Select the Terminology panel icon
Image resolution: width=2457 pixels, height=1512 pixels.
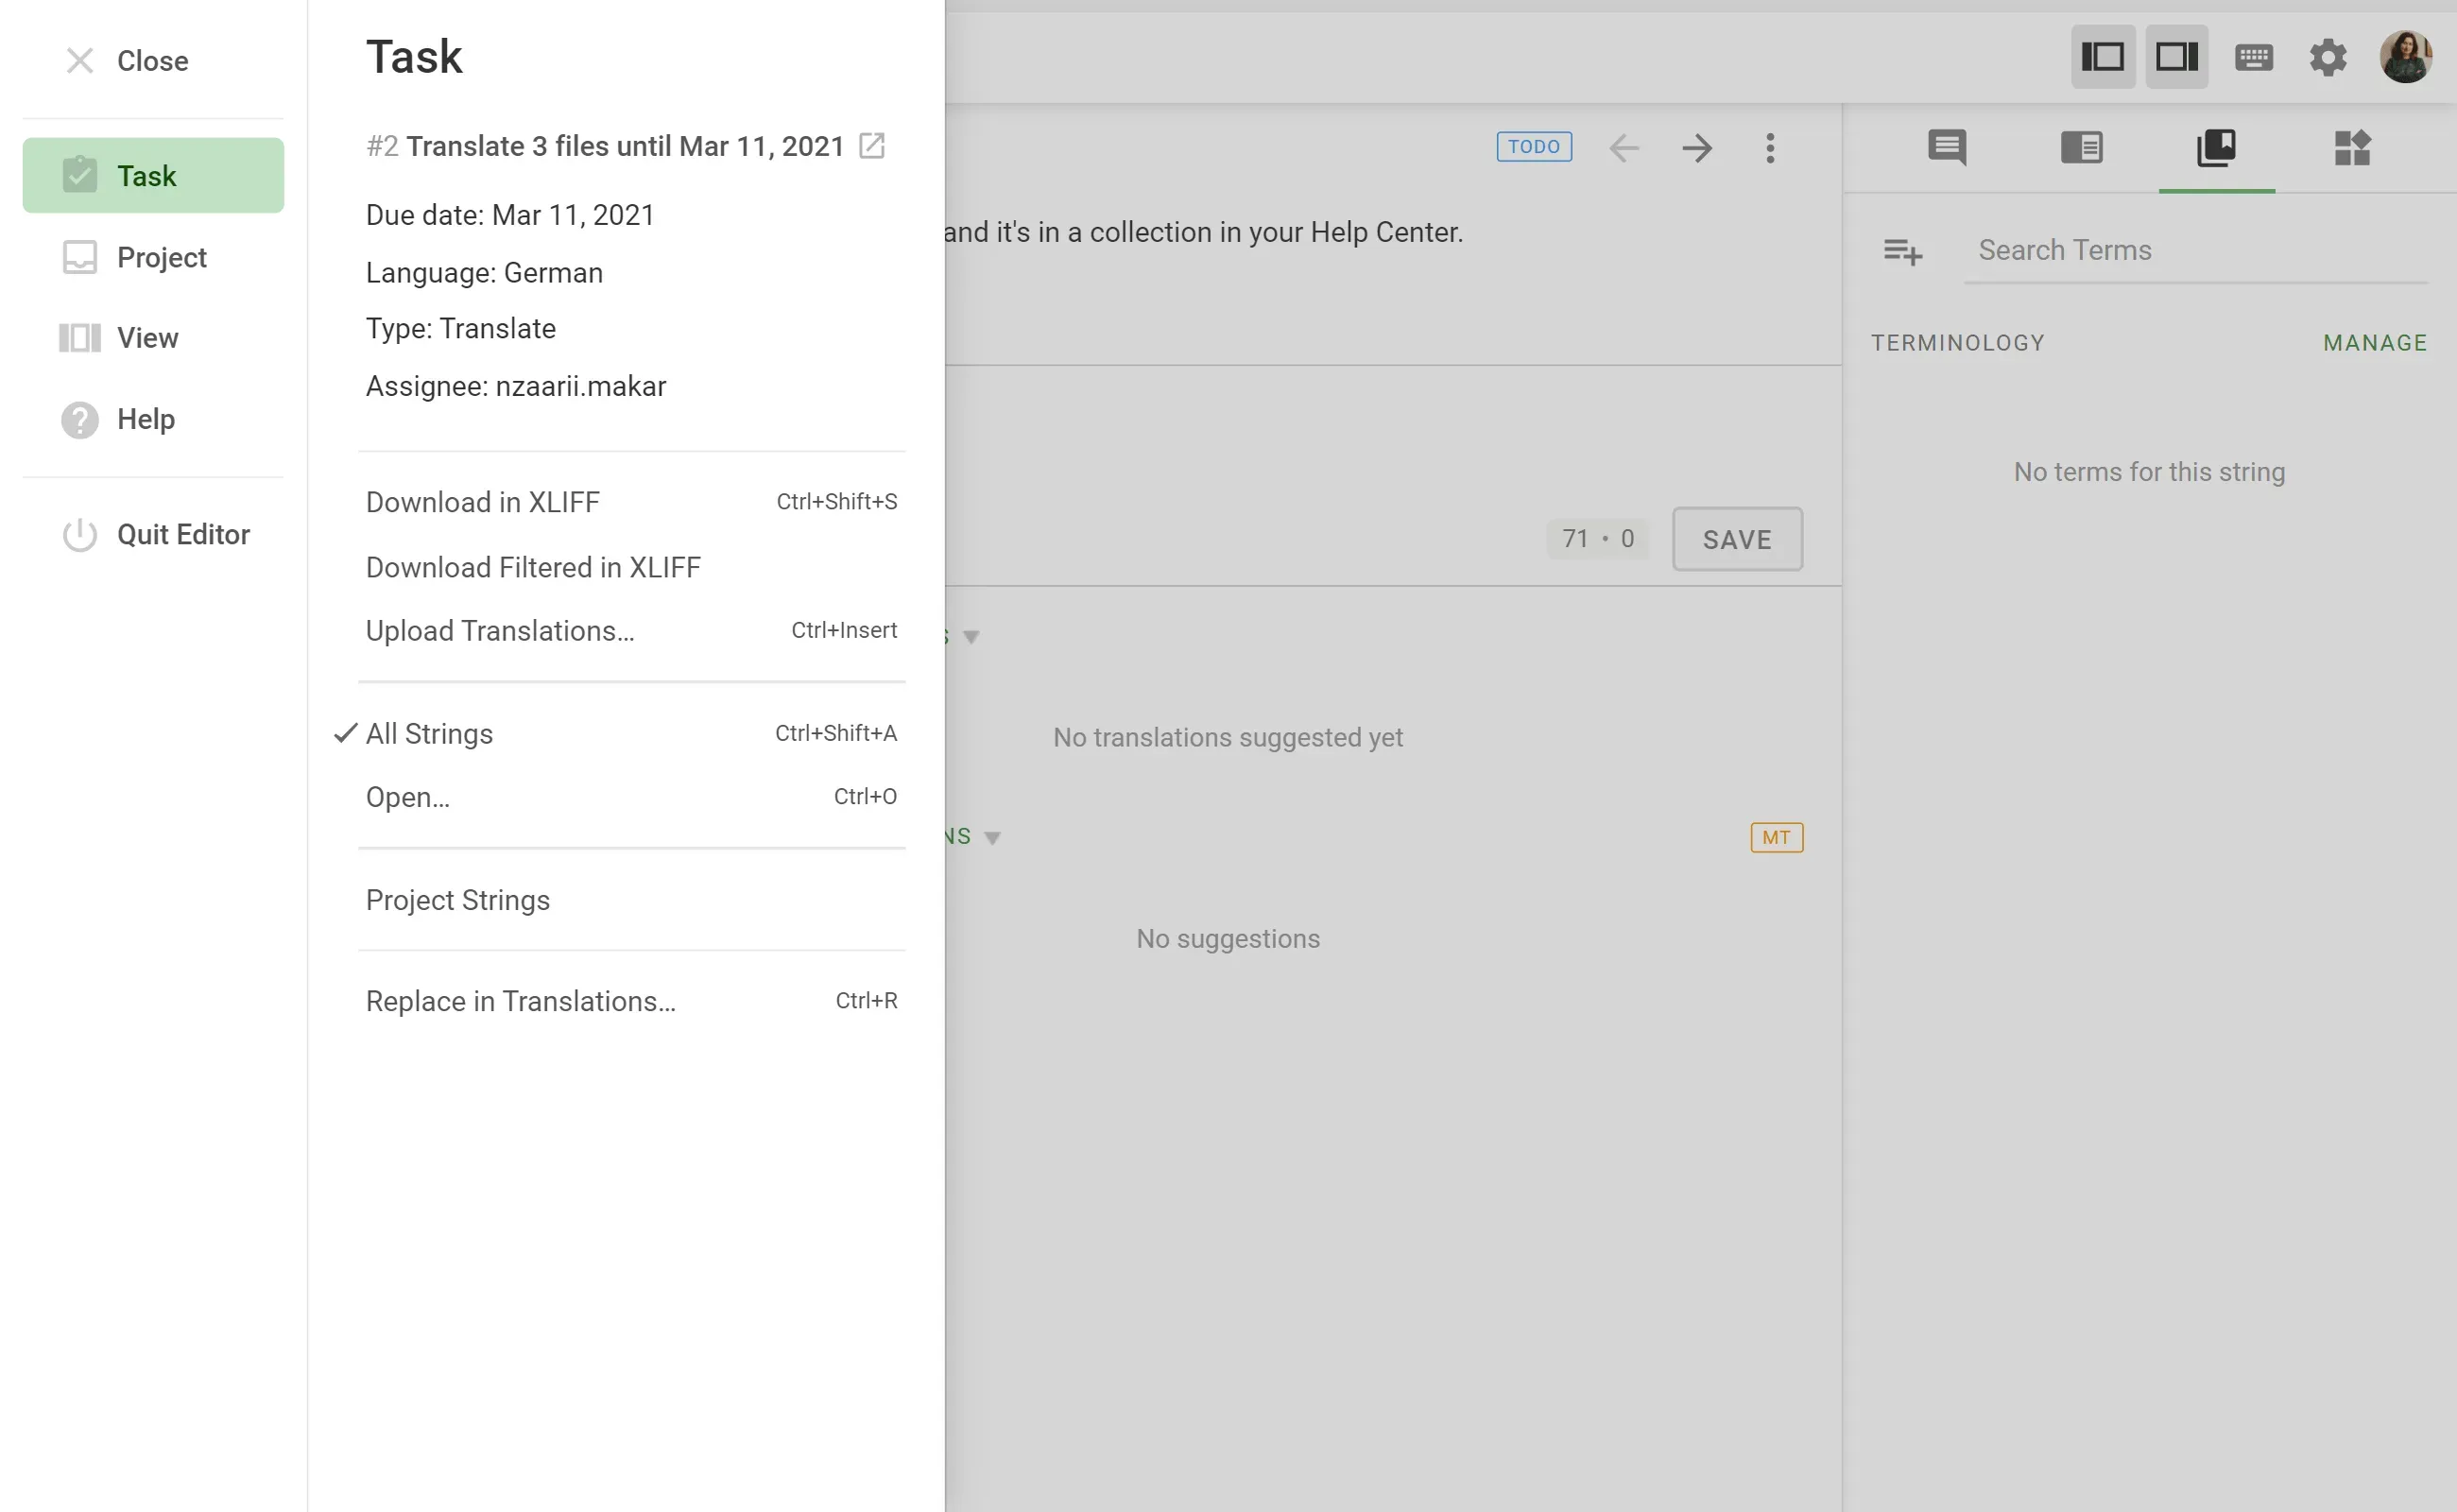coord(2218,148)
